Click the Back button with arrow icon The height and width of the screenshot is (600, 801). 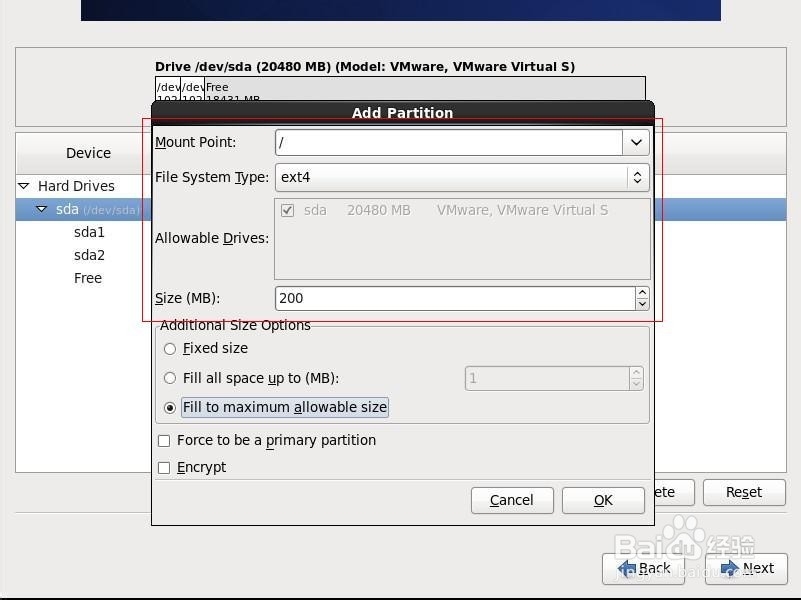[x=645, y=568]
